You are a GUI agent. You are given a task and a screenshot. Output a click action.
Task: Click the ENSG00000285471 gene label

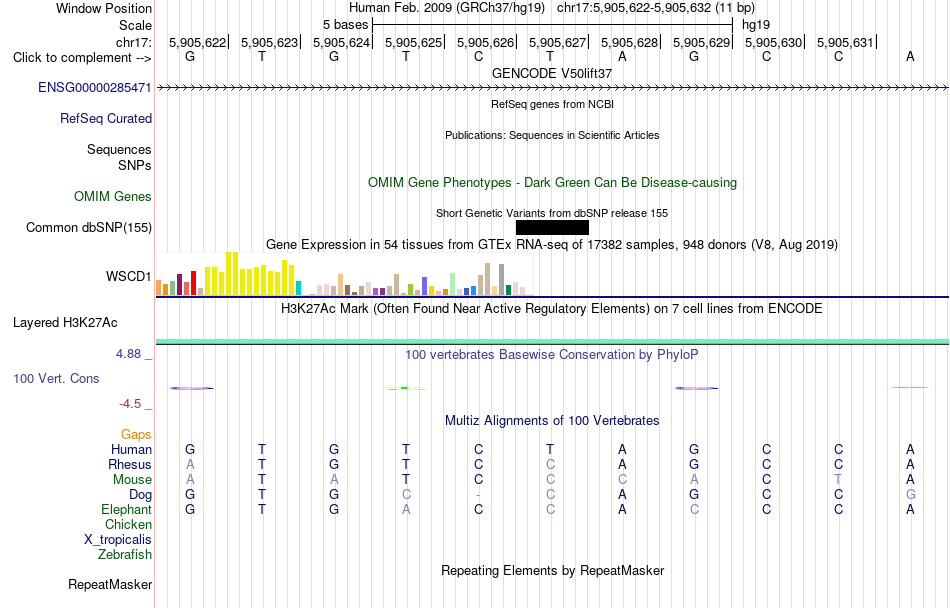click(95, 87)
